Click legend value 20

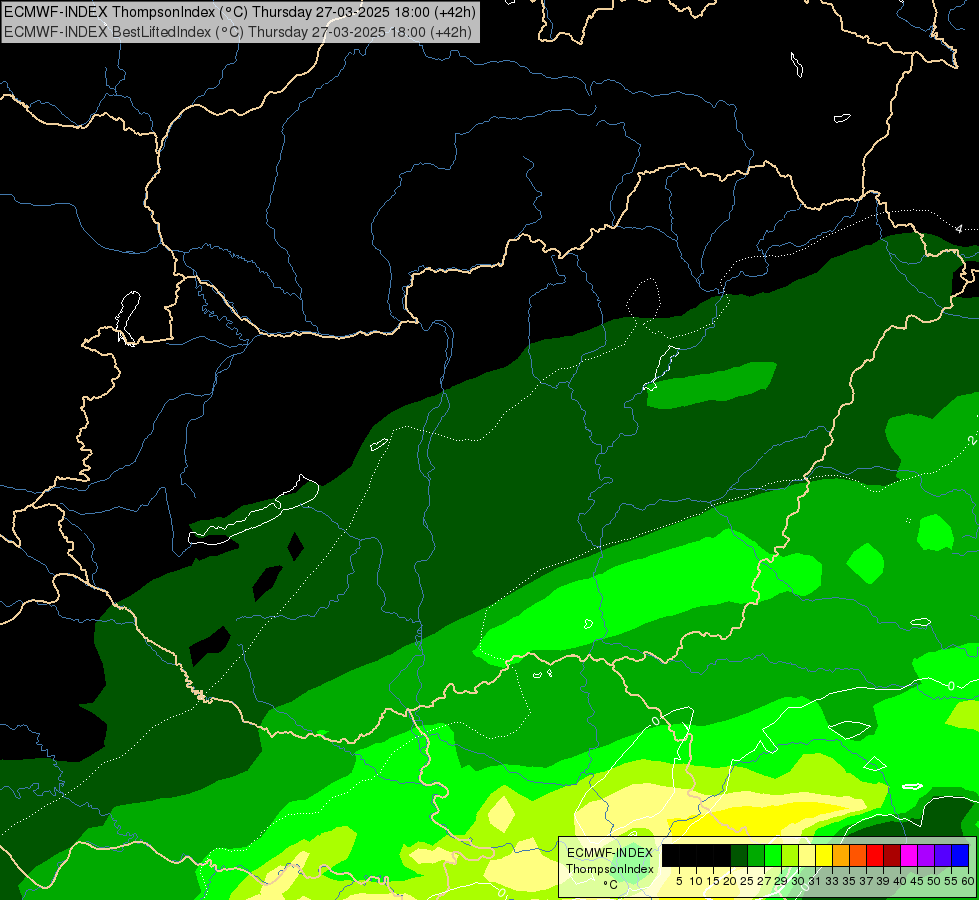(730, 881)
